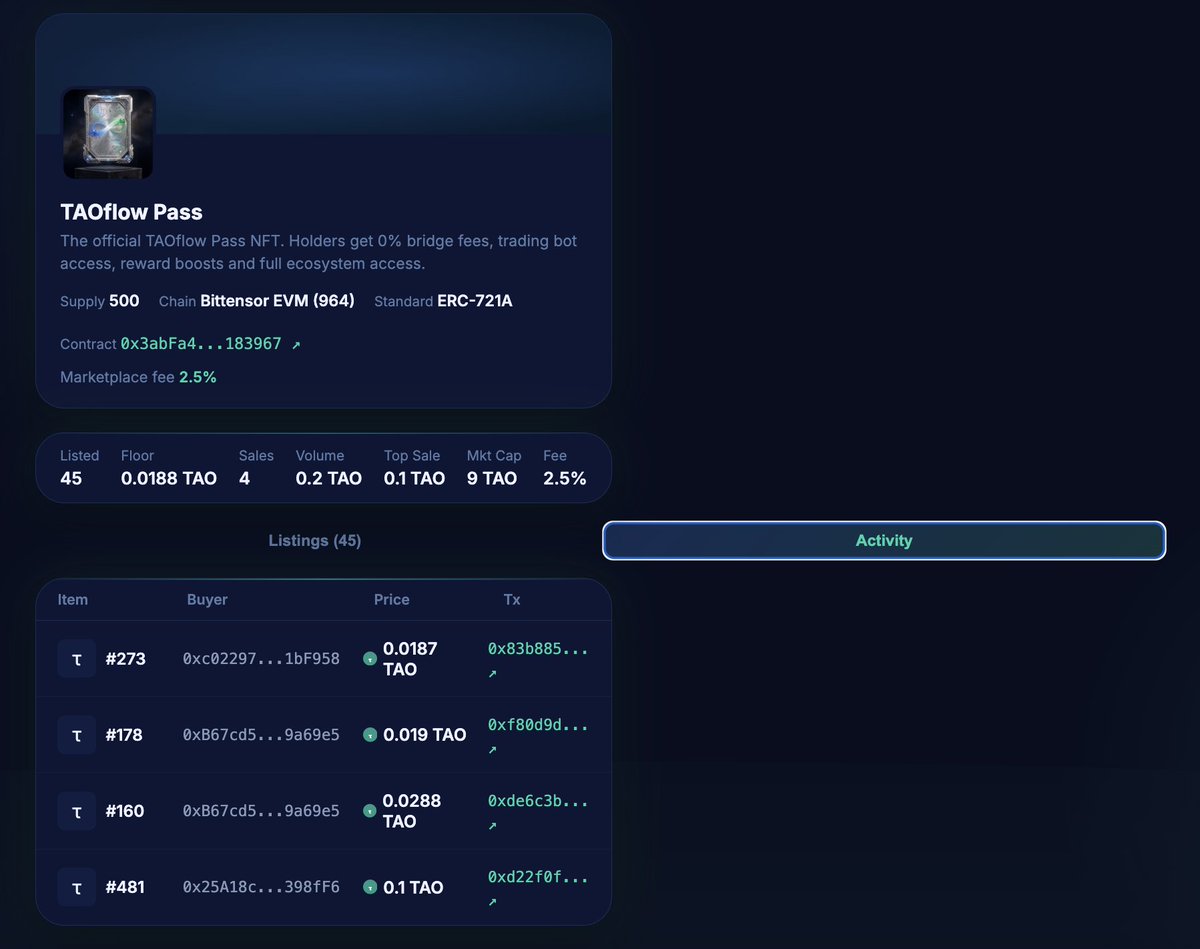Select item number #178
The image size is (1200, 949).
(125, 735)
